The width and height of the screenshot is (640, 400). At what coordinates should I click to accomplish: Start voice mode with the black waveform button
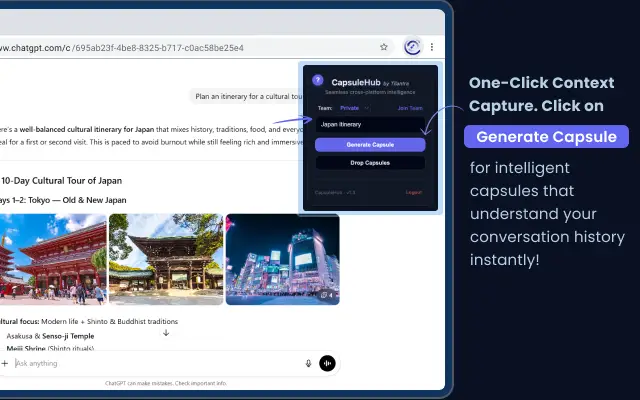coord(327,363)
